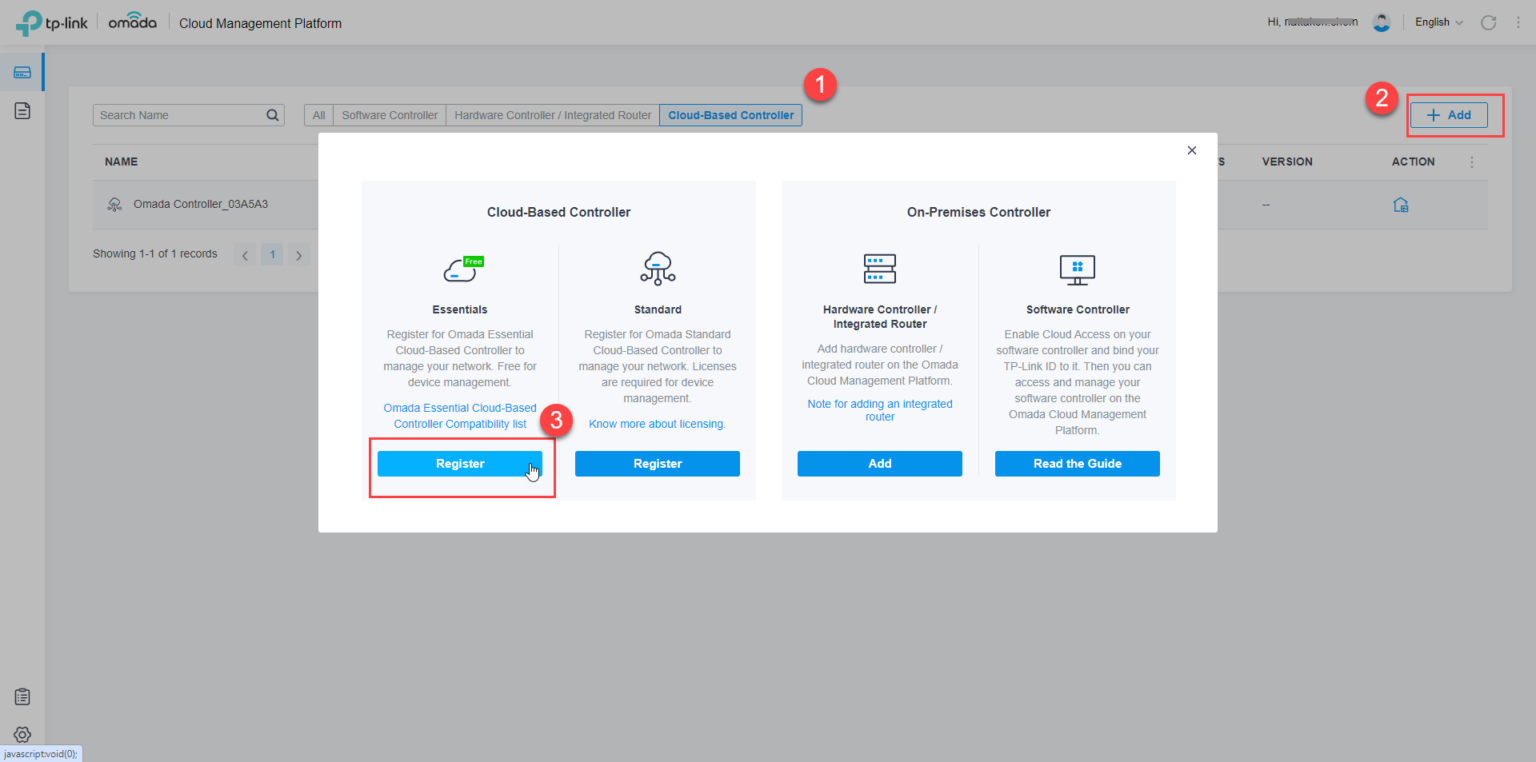
Task: Open the Know more about licensing link
Action: point(657,424)
